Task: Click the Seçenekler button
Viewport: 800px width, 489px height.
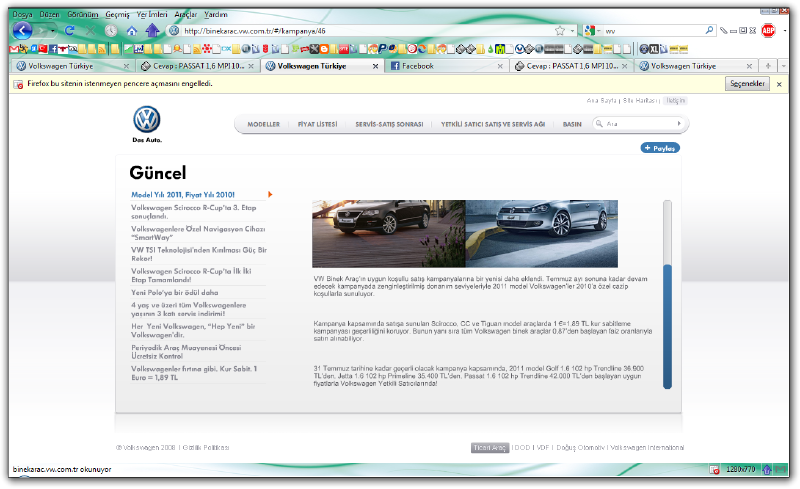Action: tap(747, 84)
